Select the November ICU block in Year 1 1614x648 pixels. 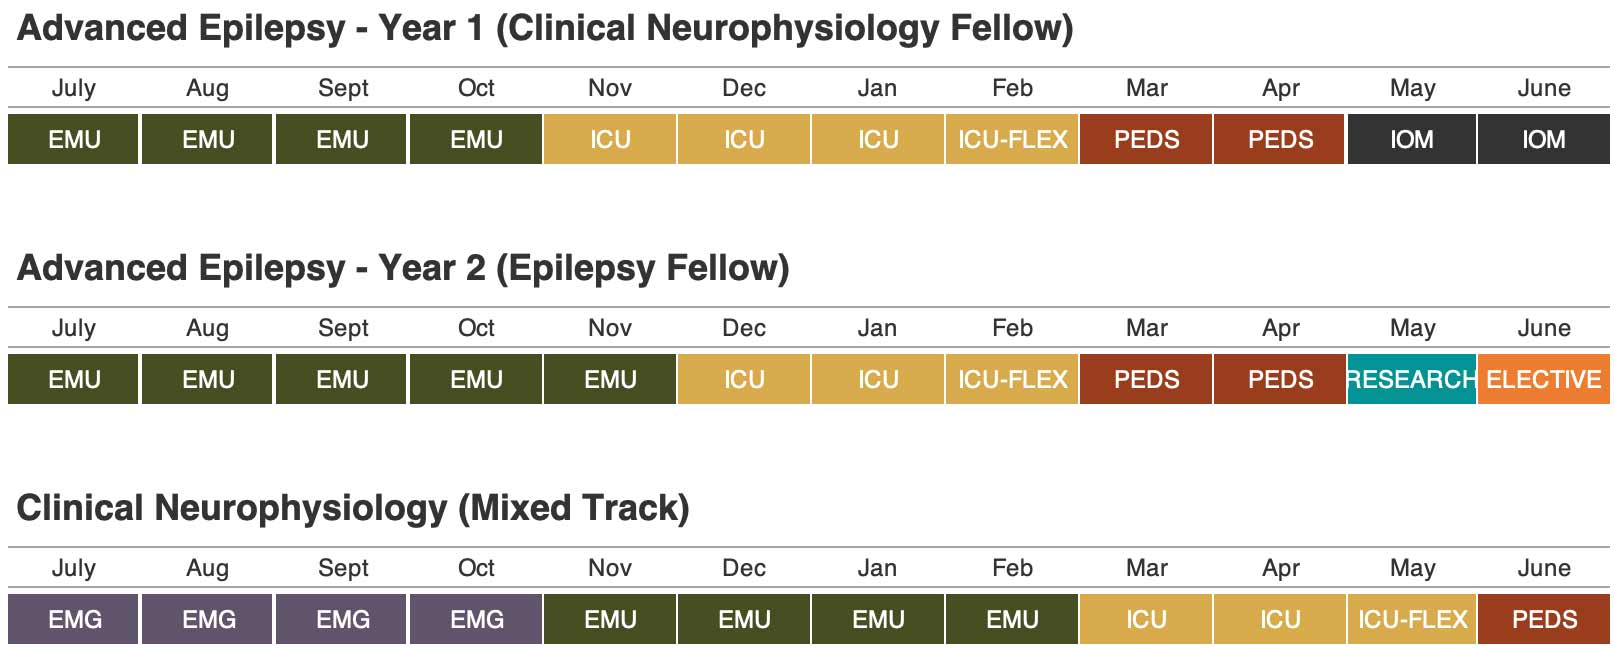610,139
